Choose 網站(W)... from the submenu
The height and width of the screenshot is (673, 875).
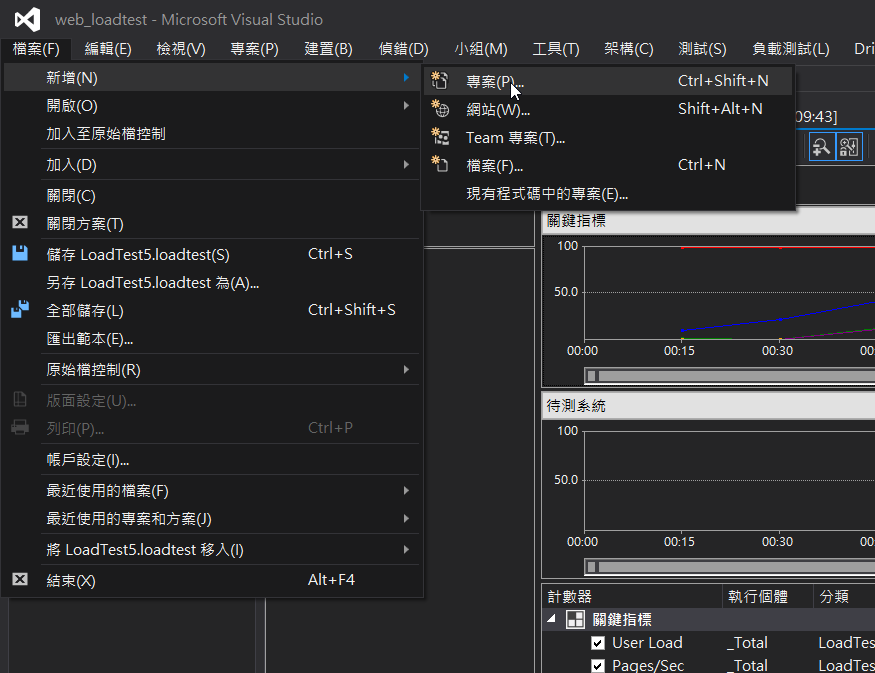tap(608, 109)
